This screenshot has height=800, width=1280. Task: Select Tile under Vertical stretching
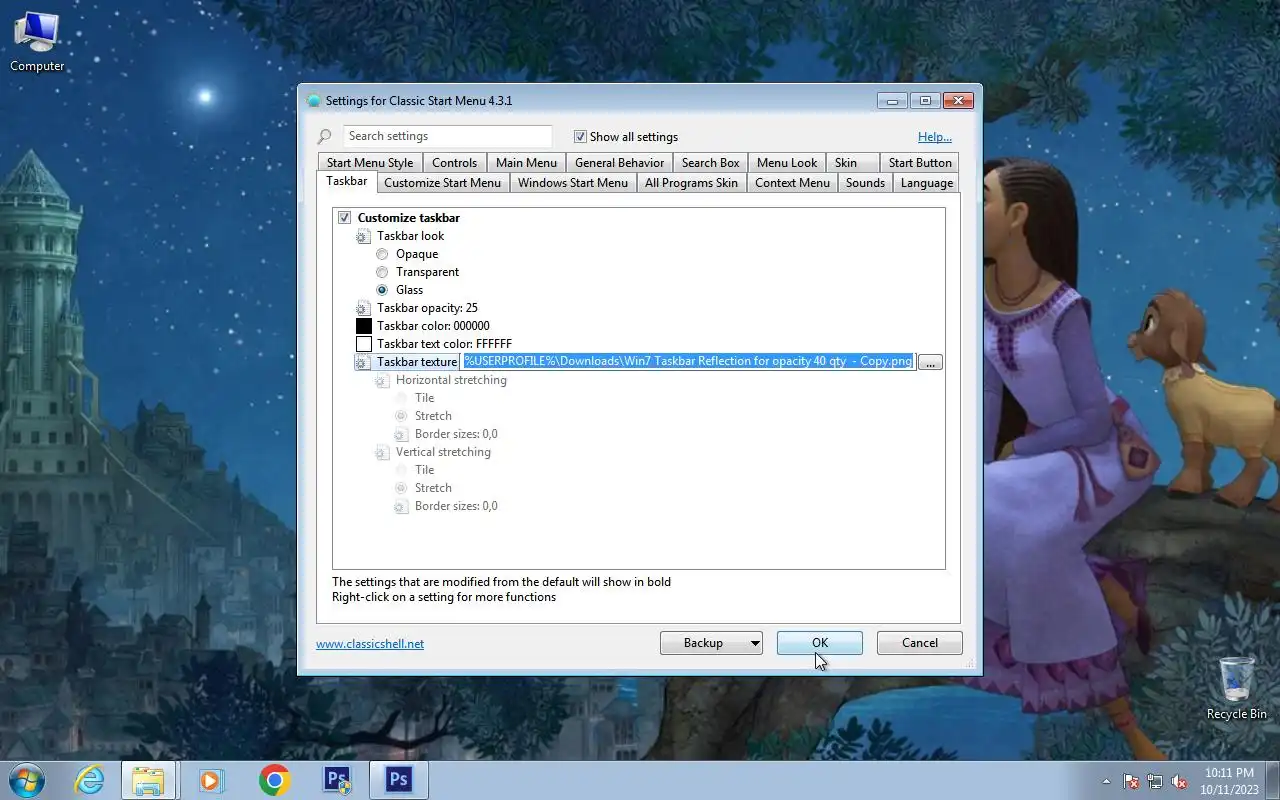coord(401,470)
